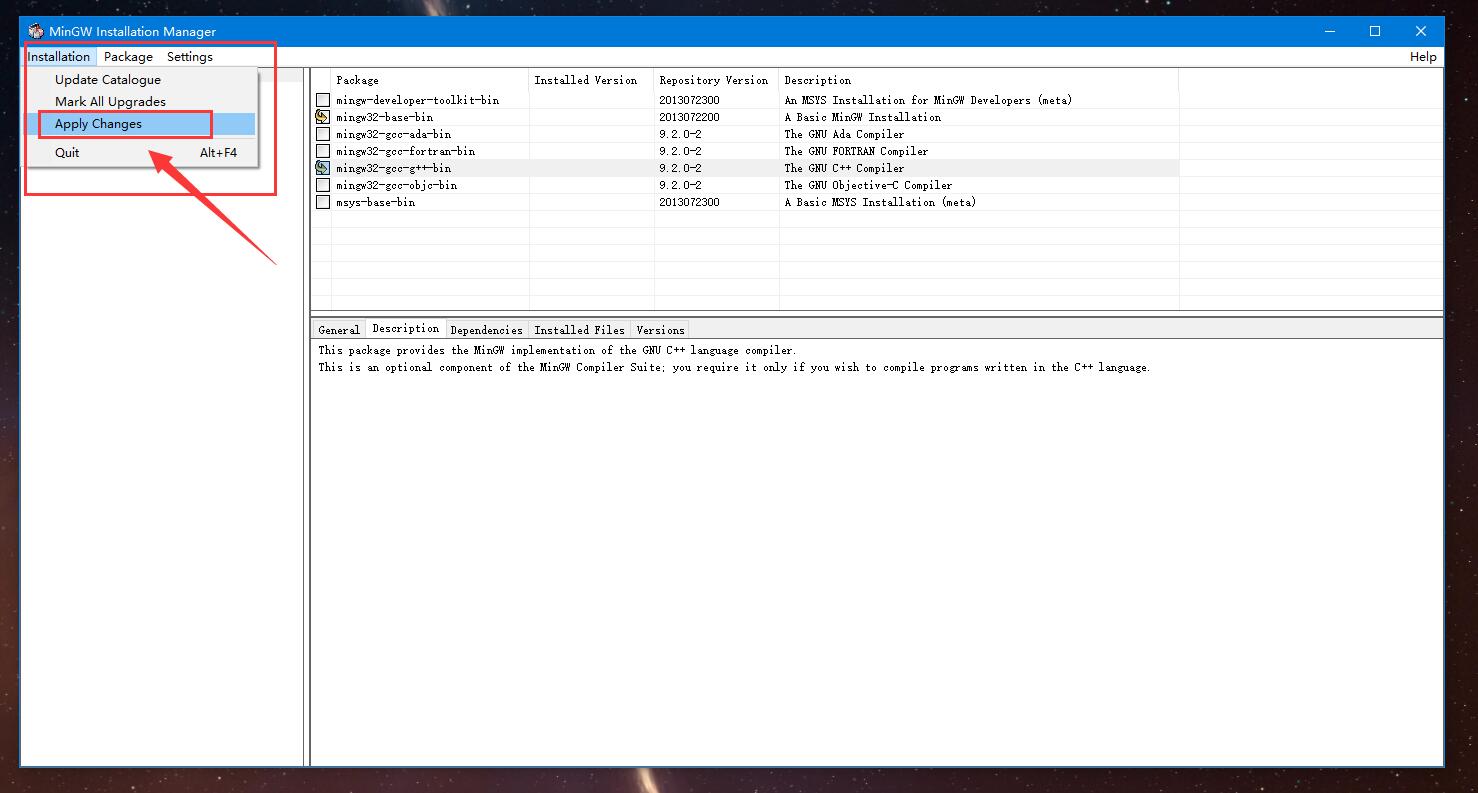Click the marked mingw32-gcc-g++-bin install icon

click(322, 168)
